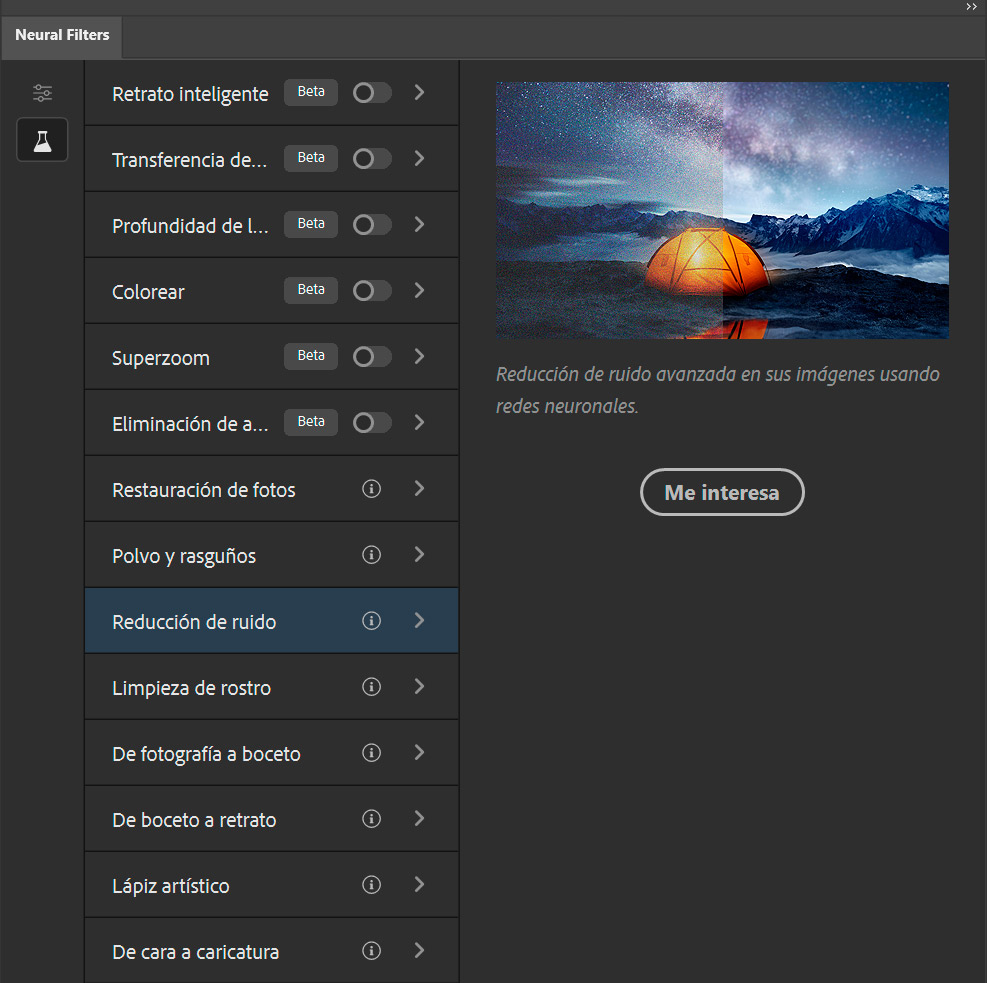Collapse the panel with the double chevron
The width and height of the screenshot is (987, 983).
(x=971, y=7)
